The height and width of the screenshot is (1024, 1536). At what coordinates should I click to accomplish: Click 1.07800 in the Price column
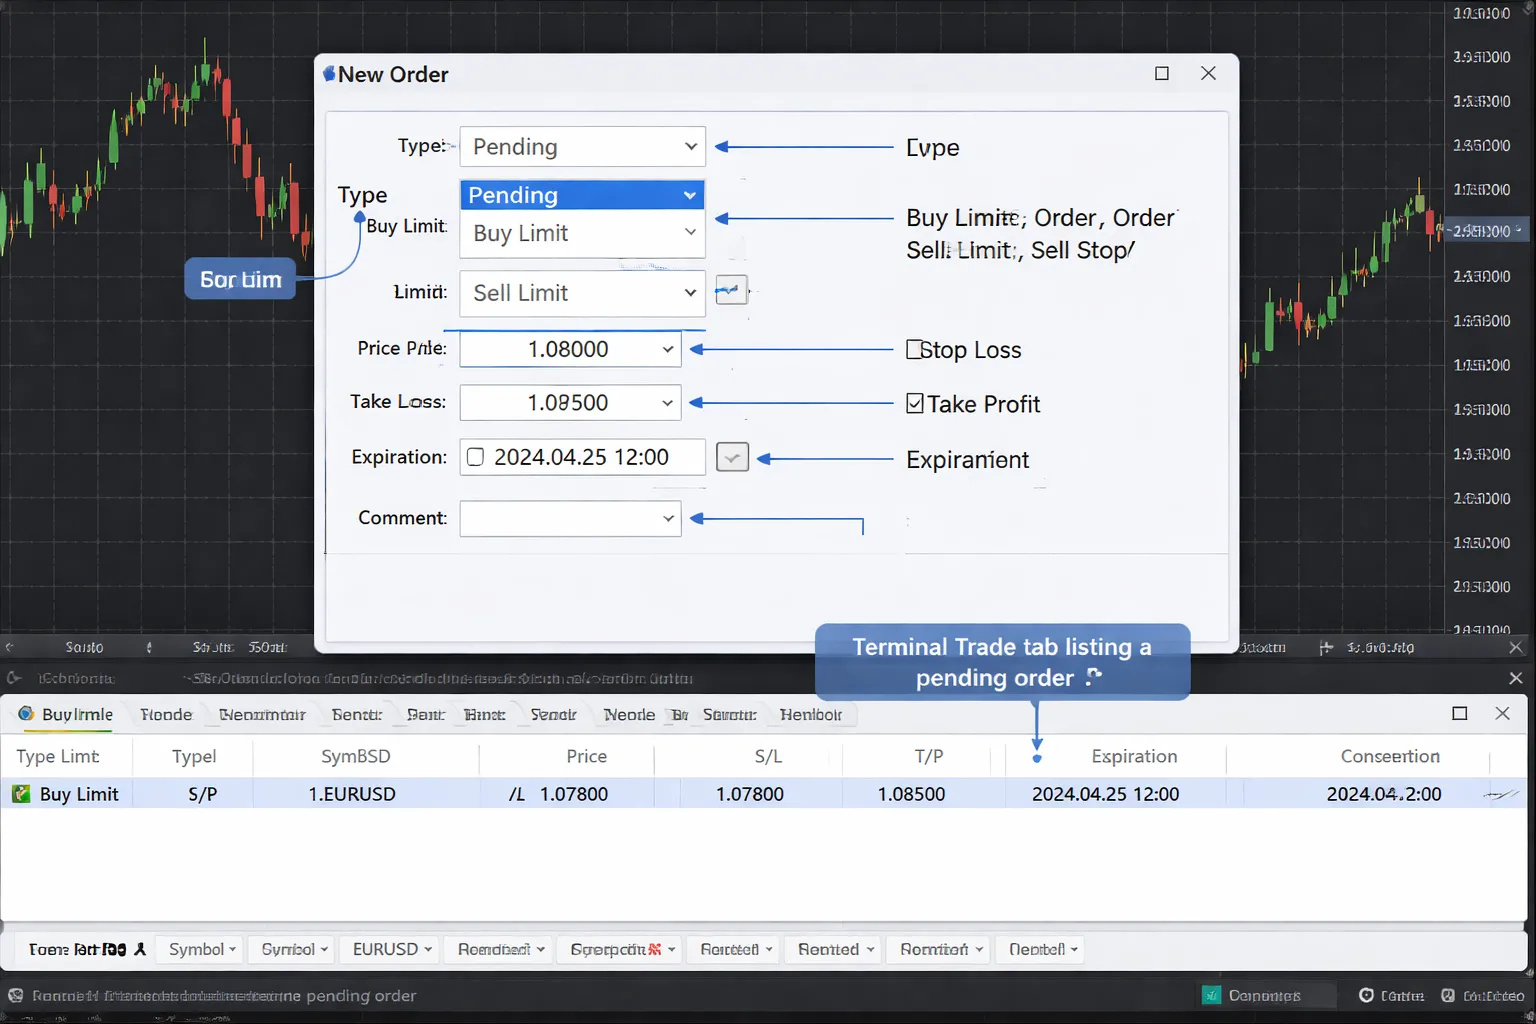[574, 794]
